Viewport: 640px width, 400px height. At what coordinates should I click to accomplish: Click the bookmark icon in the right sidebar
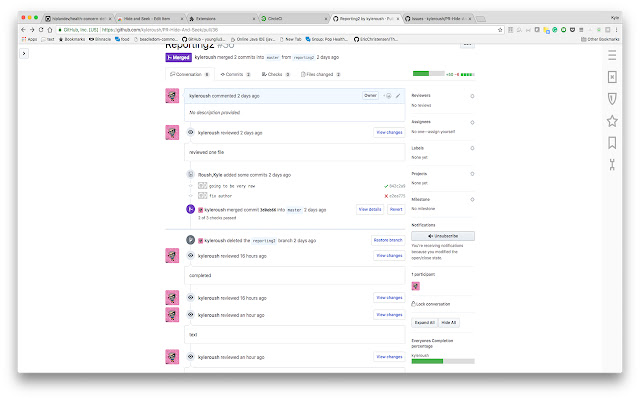click(612, 143)
